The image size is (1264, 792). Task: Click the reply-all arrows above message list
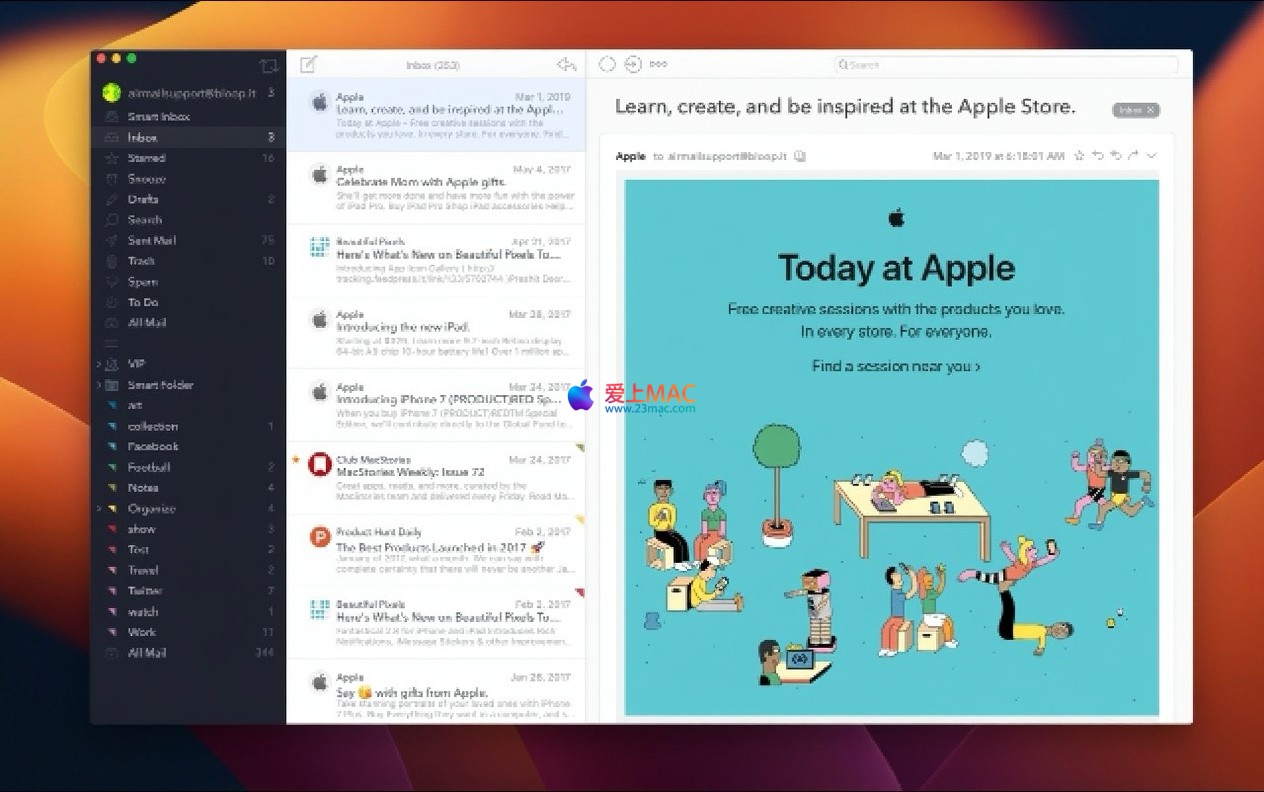tap(567, 65)
